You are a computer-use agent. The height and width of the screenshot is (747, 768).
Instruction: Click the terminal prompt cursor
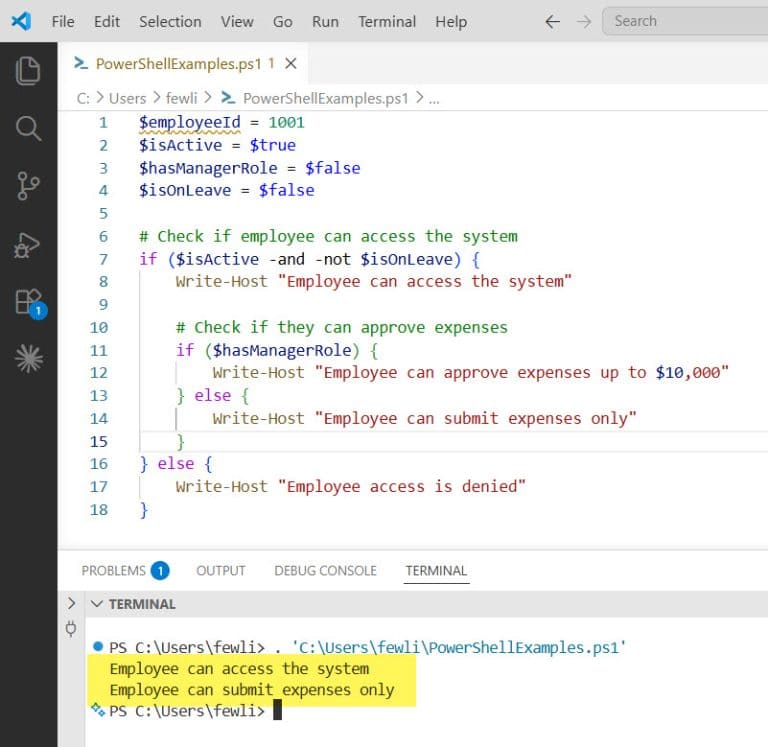pos(277,710)
